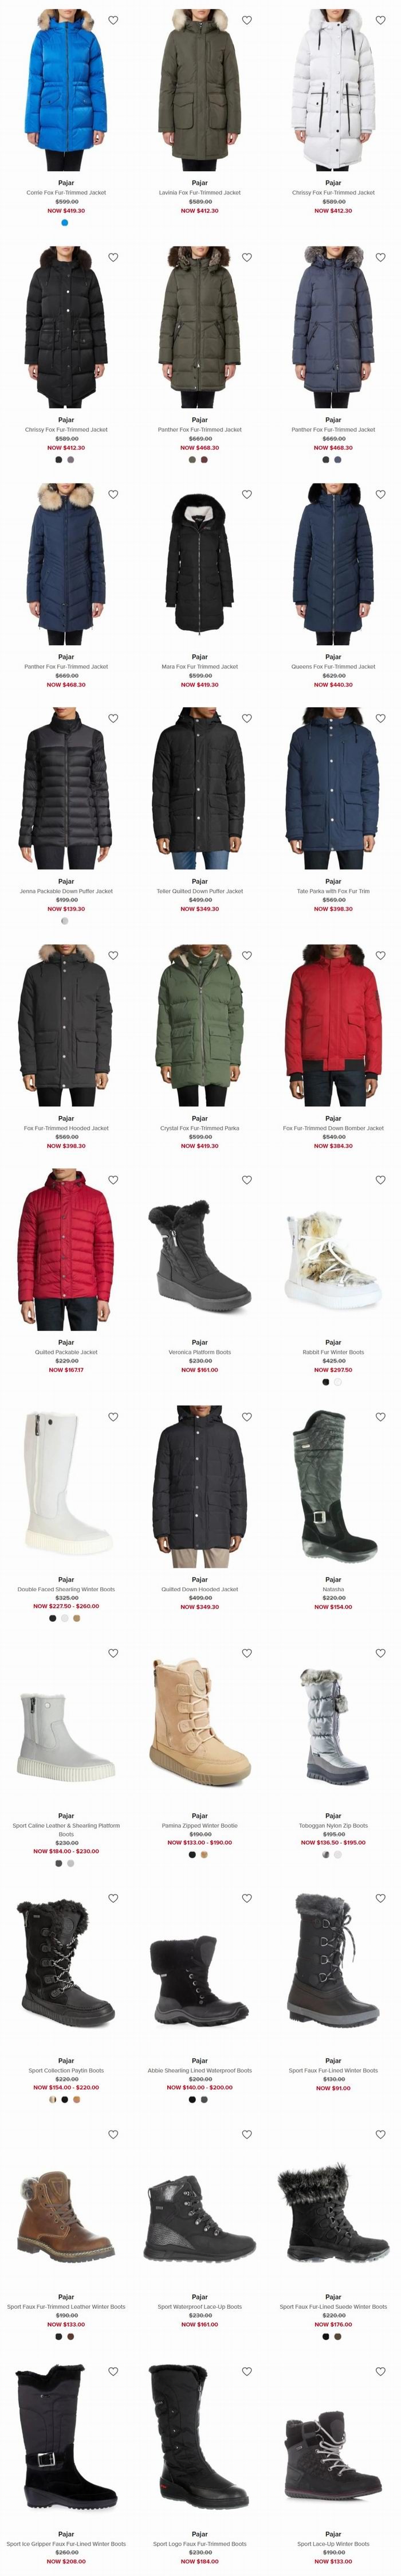
Task: Open the Queens Fox Fur-Trimmed Jacket link
Action: [333, 667]
